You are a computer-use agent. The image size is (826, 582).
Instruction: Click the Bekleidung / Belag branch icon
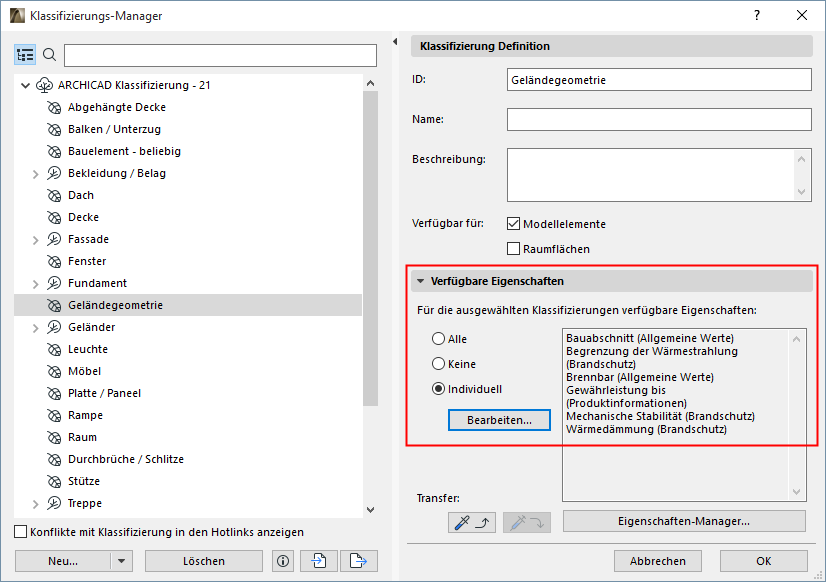pyautogui.click(x=54, y=173)
